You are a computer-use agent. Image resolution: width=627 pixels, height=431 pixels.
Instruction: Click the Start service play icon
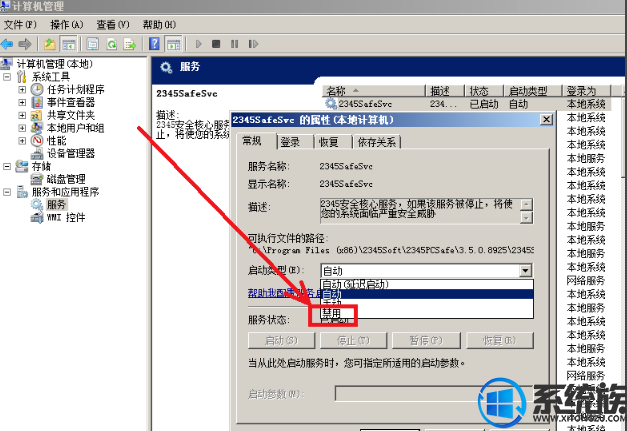pos(198,44)
